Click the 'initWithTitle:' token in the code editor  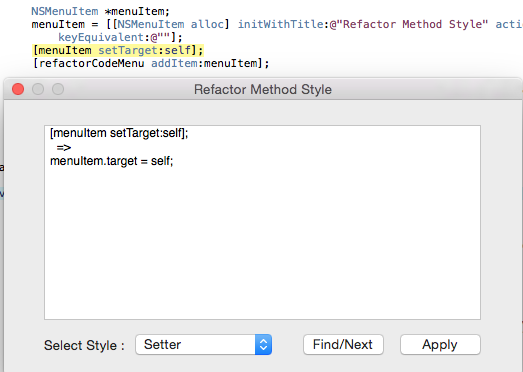[x=284, y=24]
